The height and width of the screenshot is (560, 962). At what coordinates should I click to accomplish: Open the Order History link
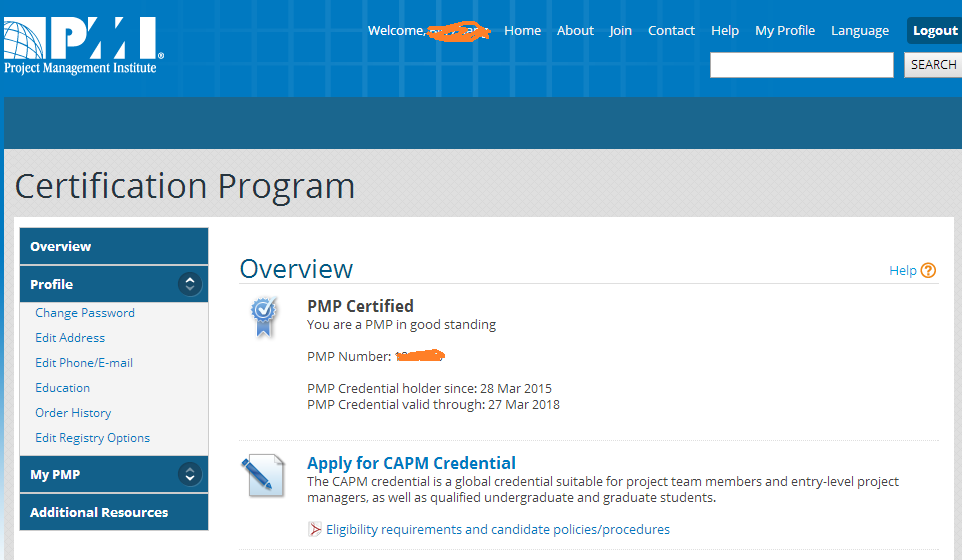tap(73, 413)
